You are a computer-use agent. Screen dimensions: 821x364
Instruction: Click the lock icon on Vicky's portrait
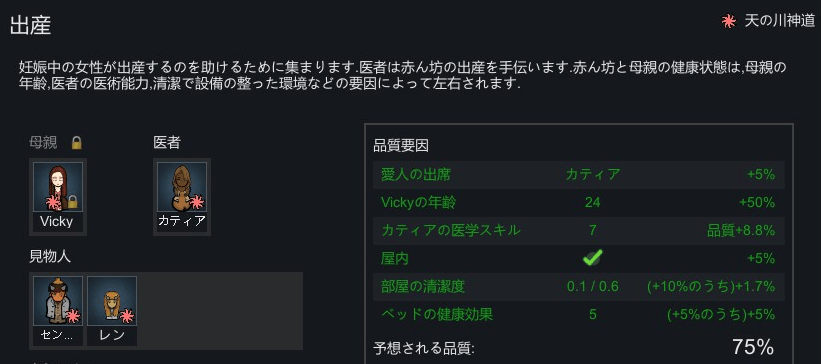click(x=73, y=202)
